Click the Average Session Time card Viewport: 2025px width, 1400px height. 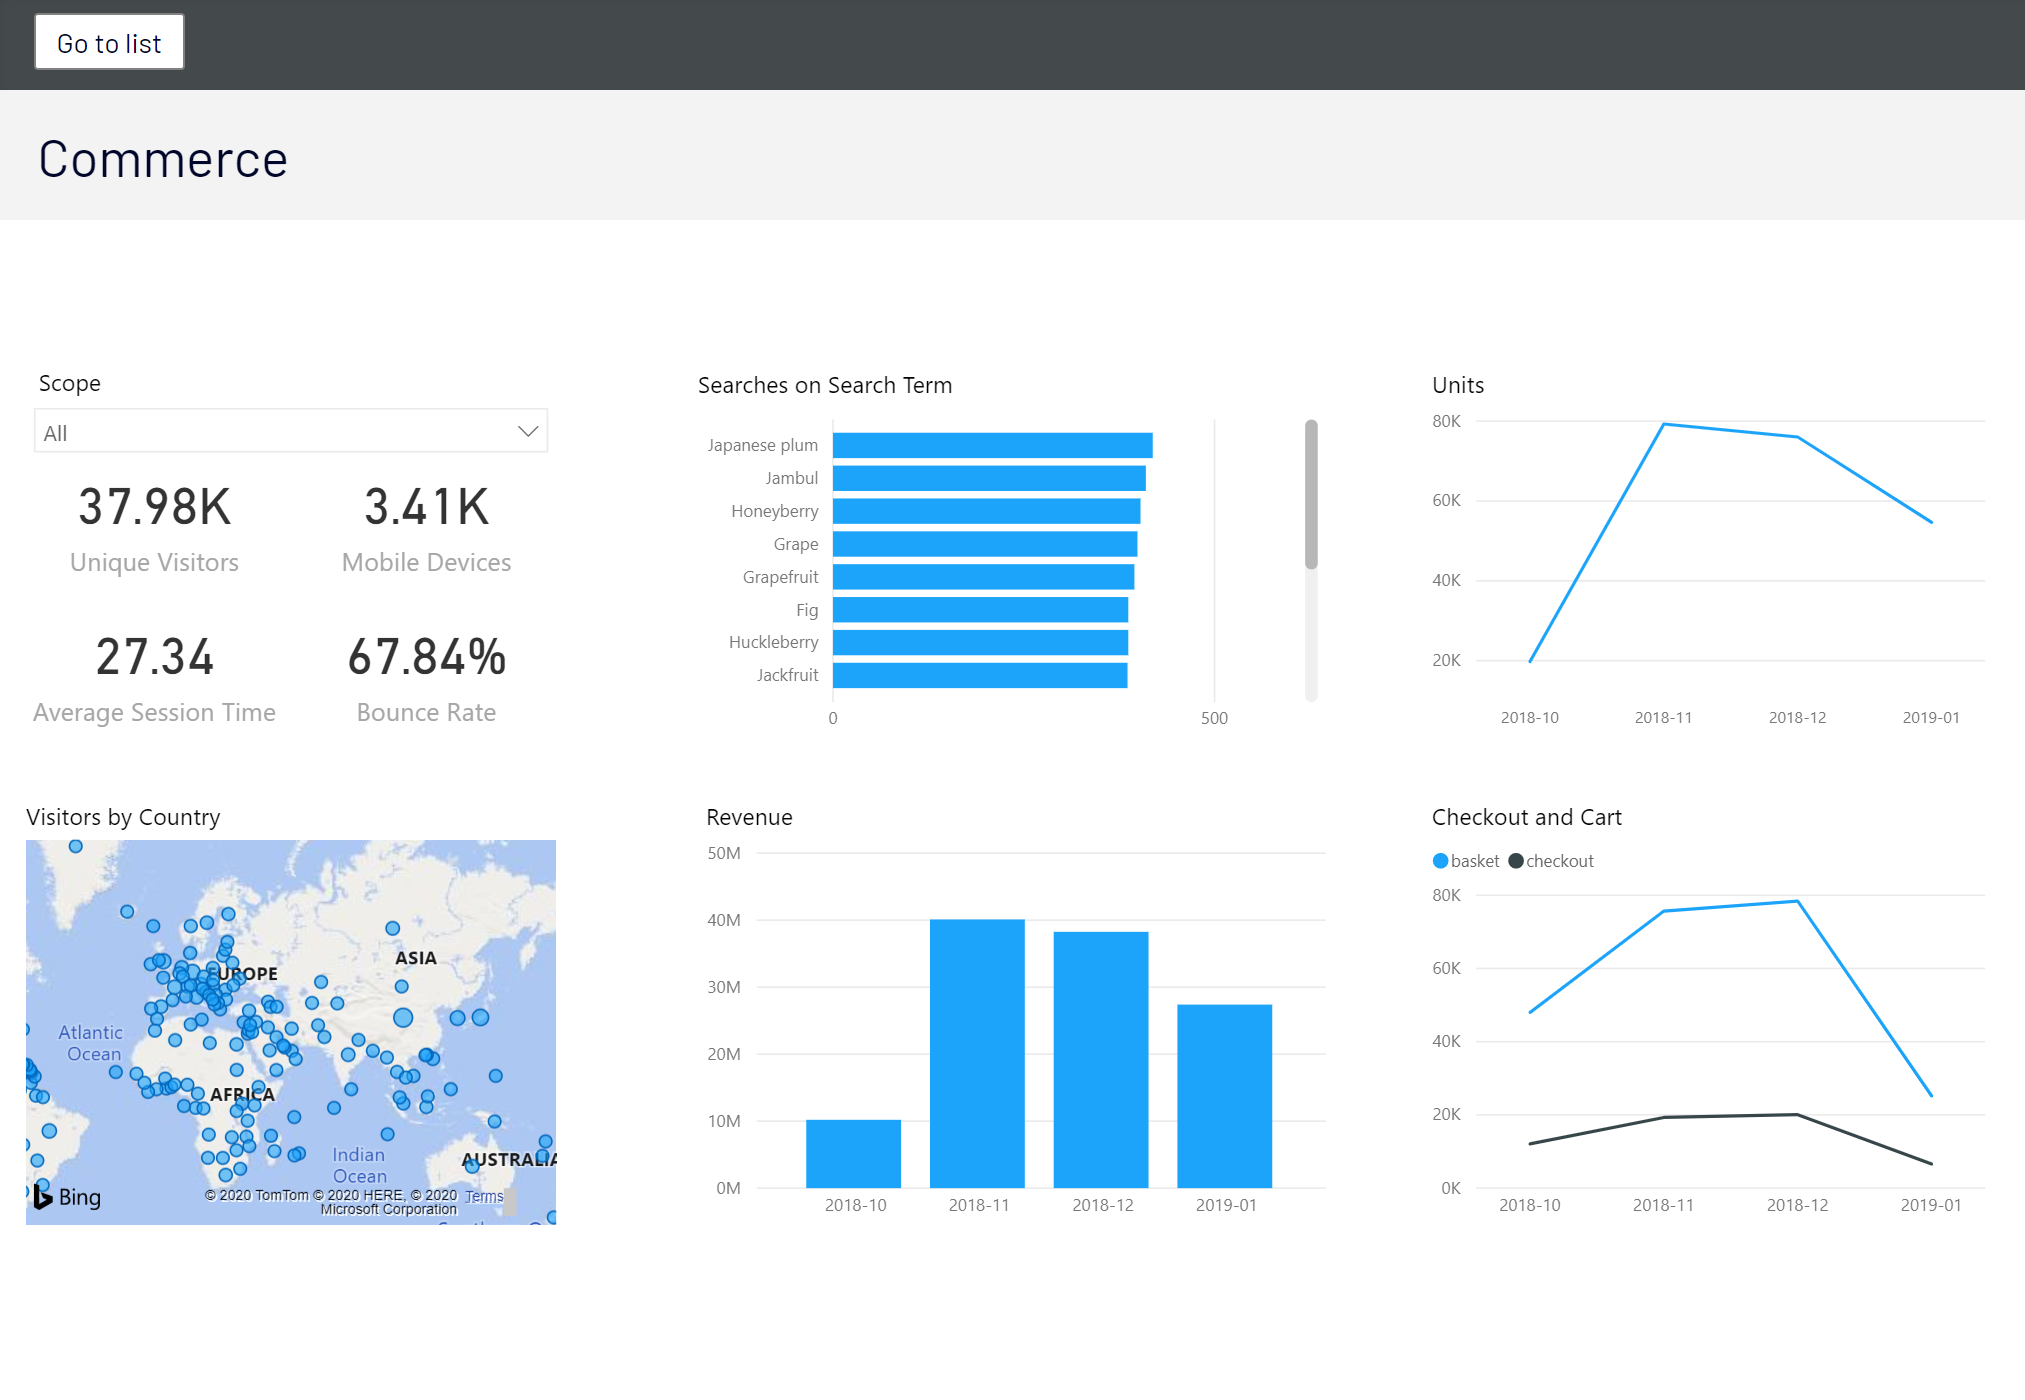click(x=154, y=657)
